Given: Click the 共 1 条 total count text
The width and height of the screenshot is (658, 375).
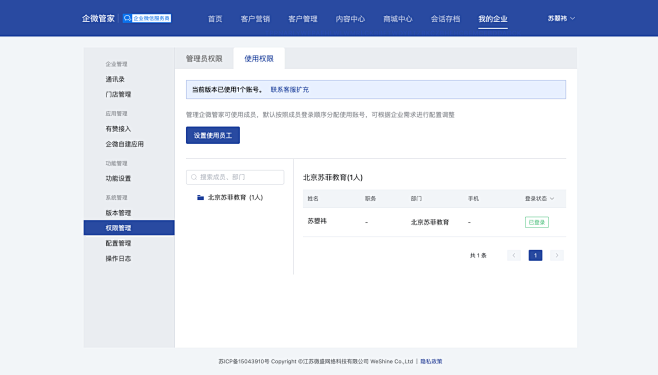Looking at the screenshot, I should click(478, 255).
